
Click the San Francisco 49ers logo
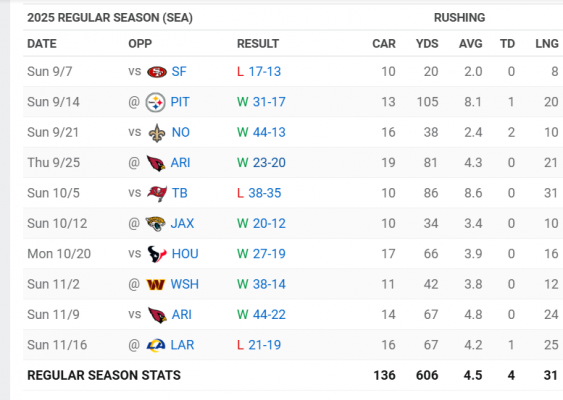157,72
